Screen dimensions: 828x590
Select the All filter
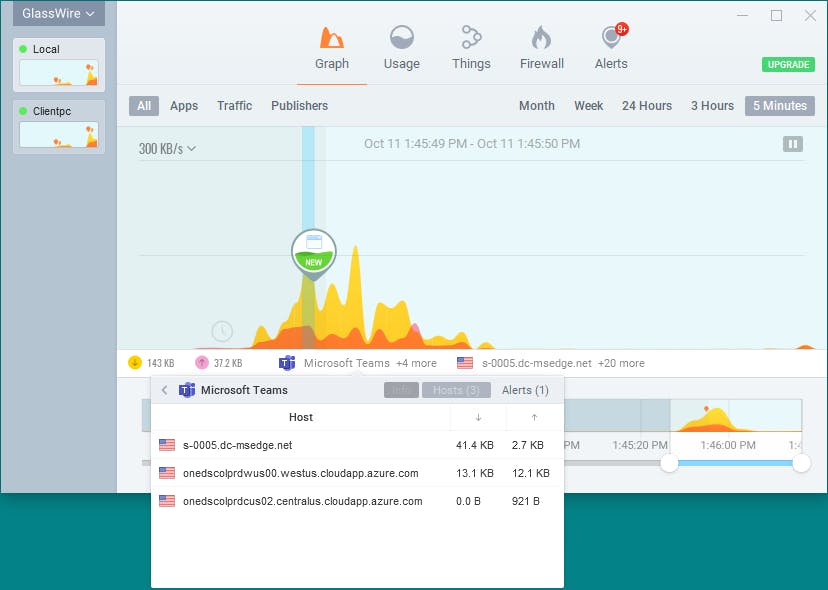(x=144, y=106)
